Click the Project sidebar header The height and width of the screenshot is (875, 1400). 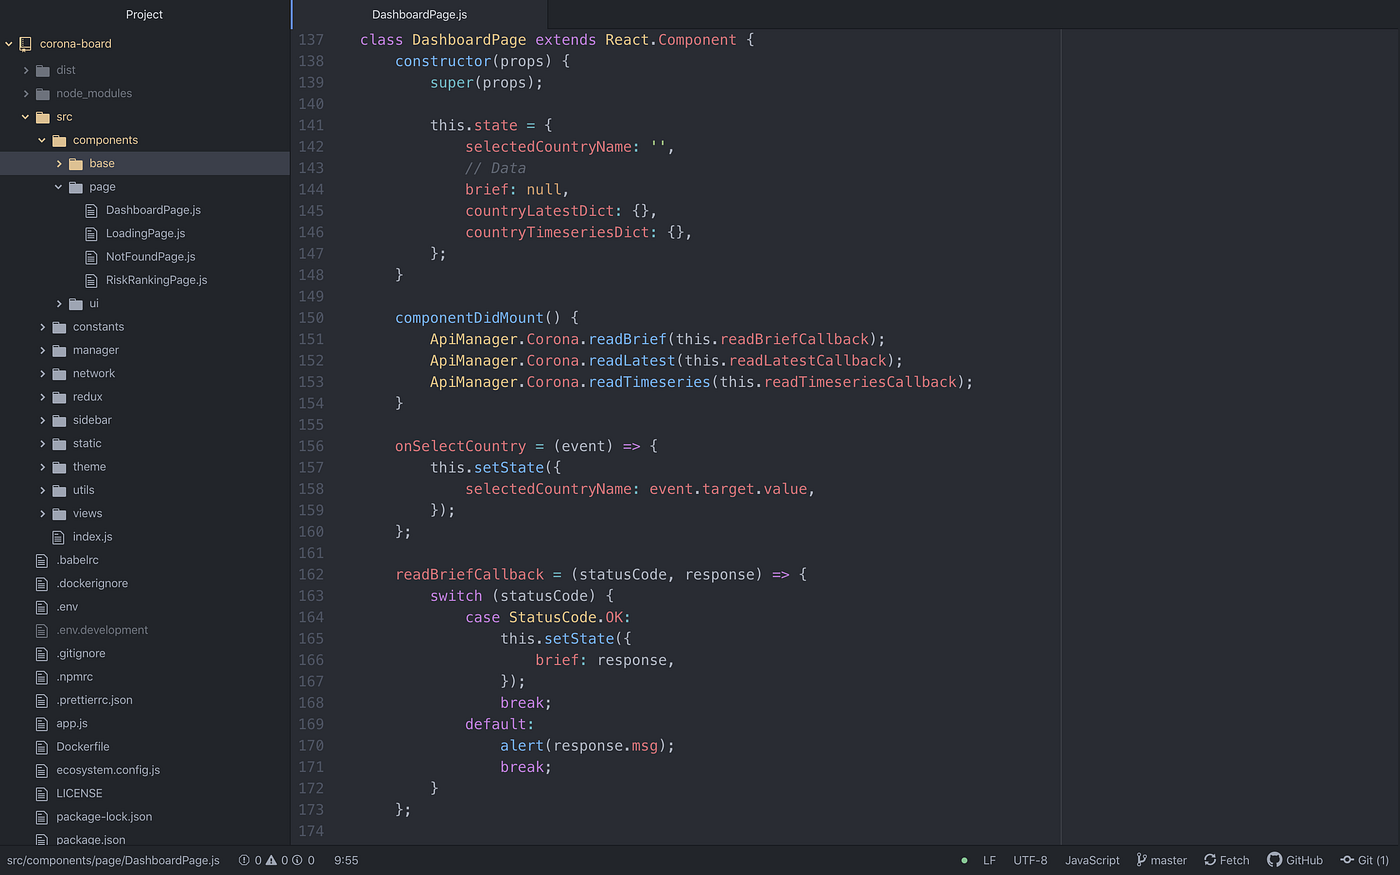click(144, 14)
